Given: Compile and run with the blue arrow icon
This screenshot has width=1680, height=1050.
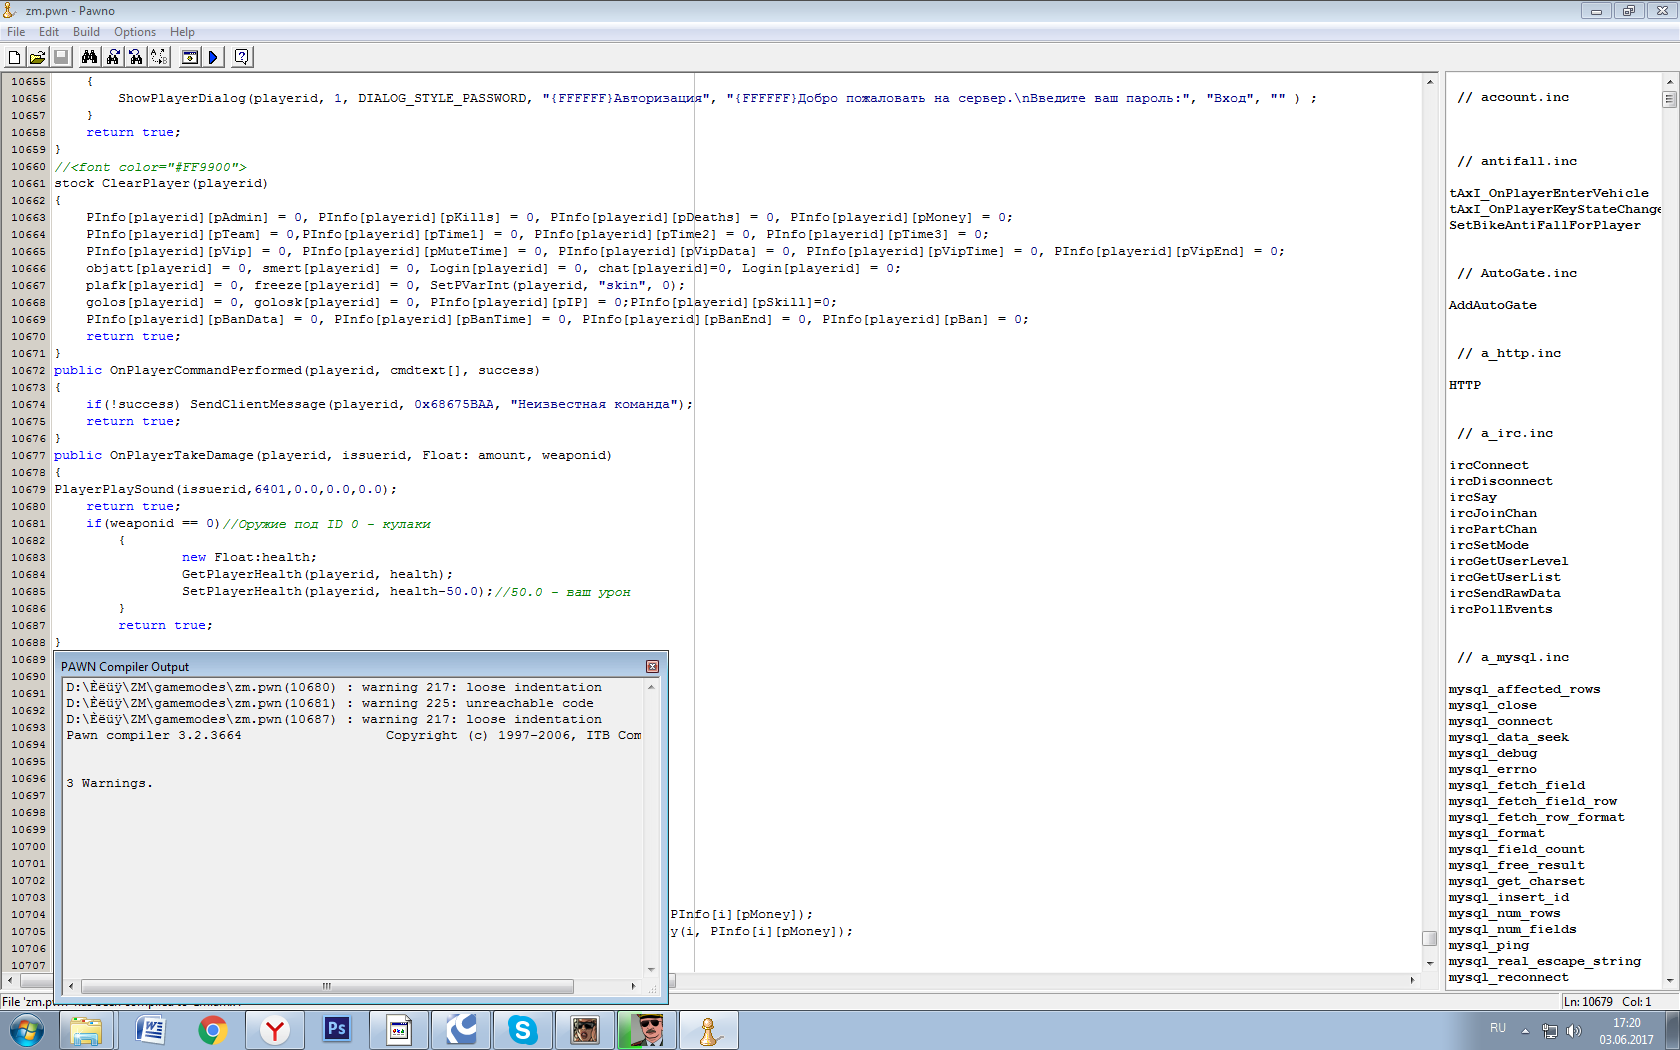Looking at the screenshot, I should (x=213, y=57).
